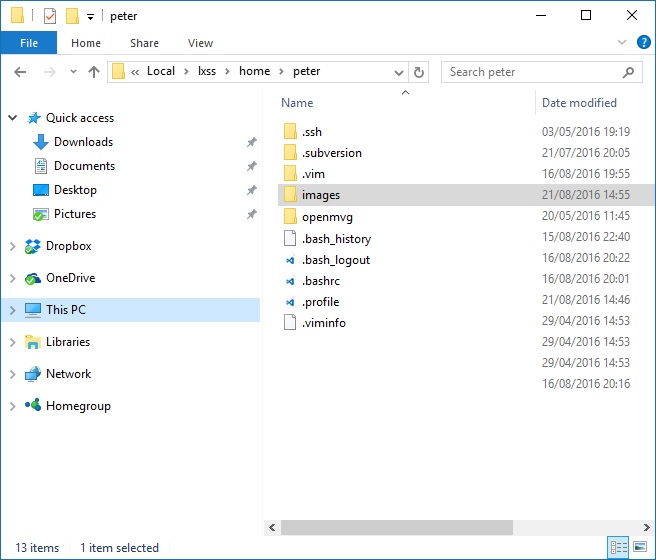
Task: Click the horizontal scrollbar thumb
Action: point(396,527)
